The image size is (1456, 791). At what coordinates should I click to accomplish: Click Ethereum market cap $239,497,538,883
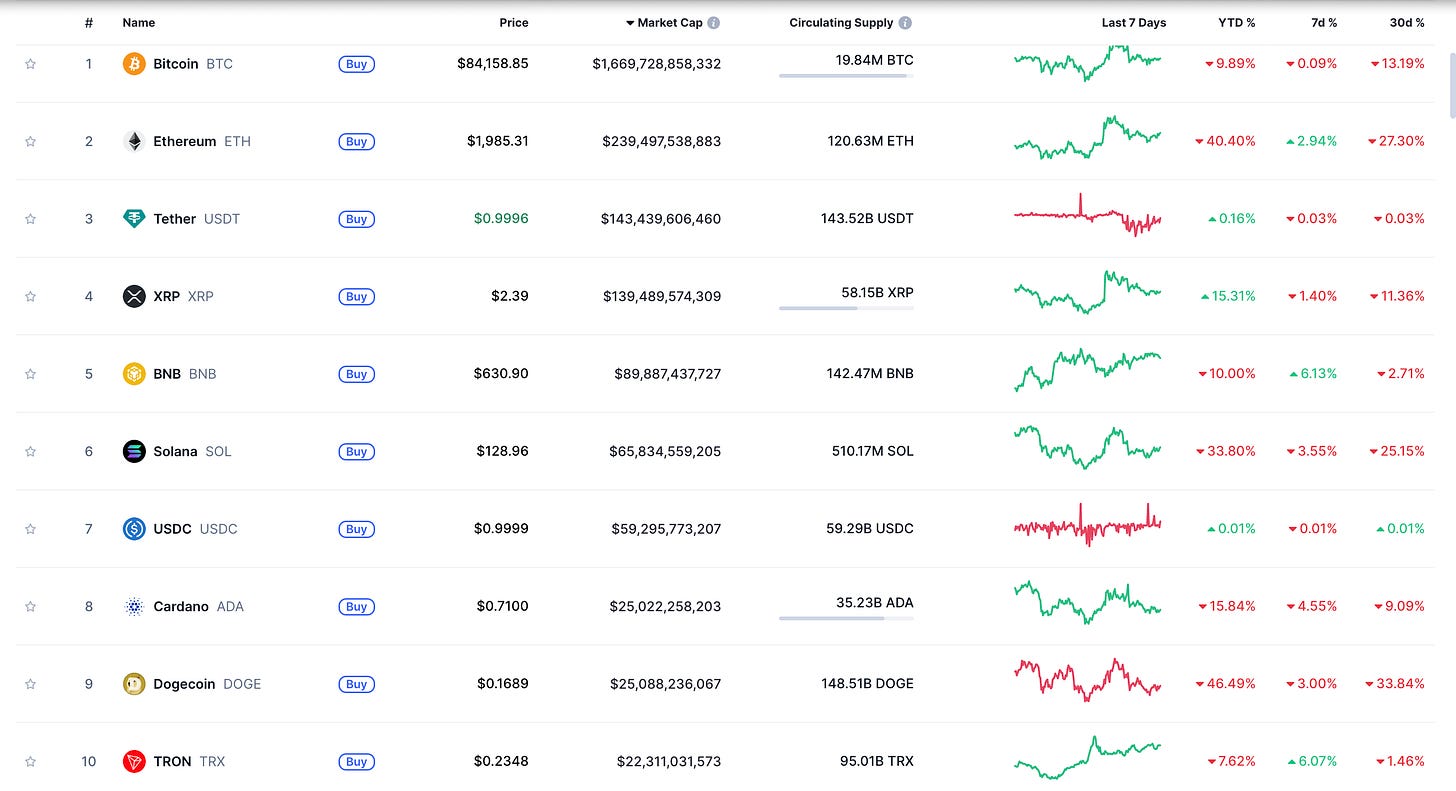(661, 141)
